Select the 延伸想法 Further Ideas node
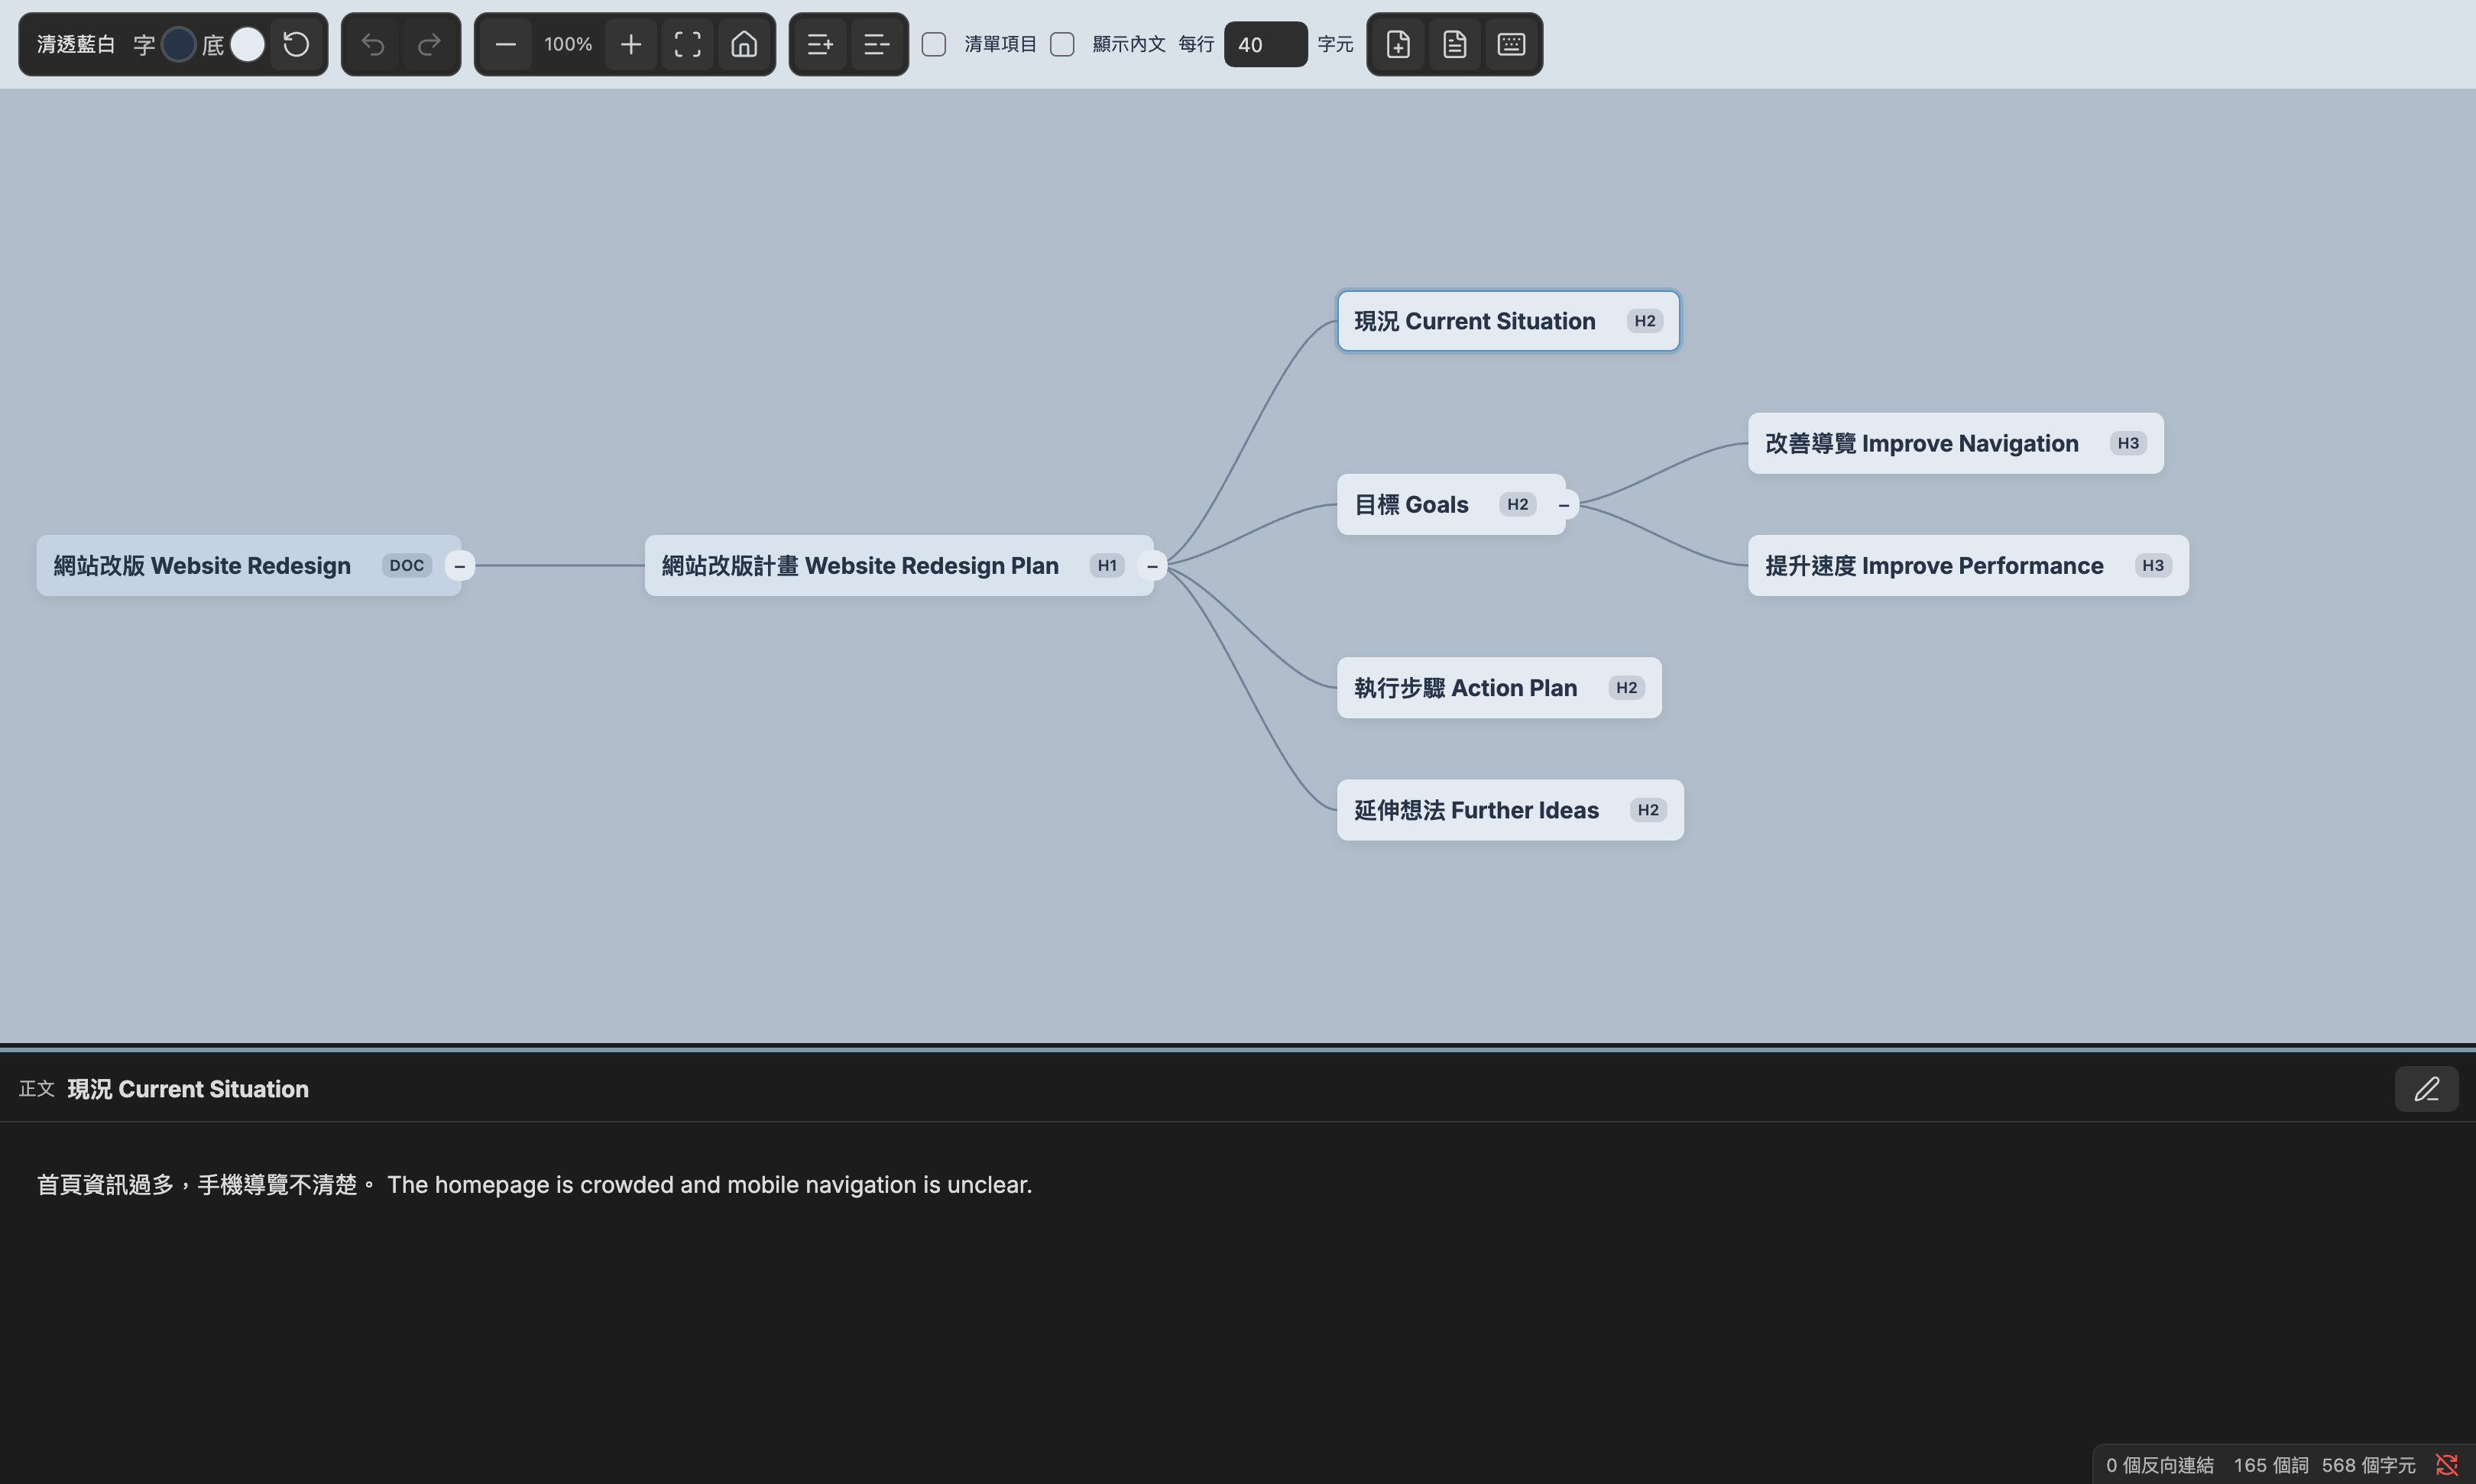2476x1484 pixels. coord(1510,810)
